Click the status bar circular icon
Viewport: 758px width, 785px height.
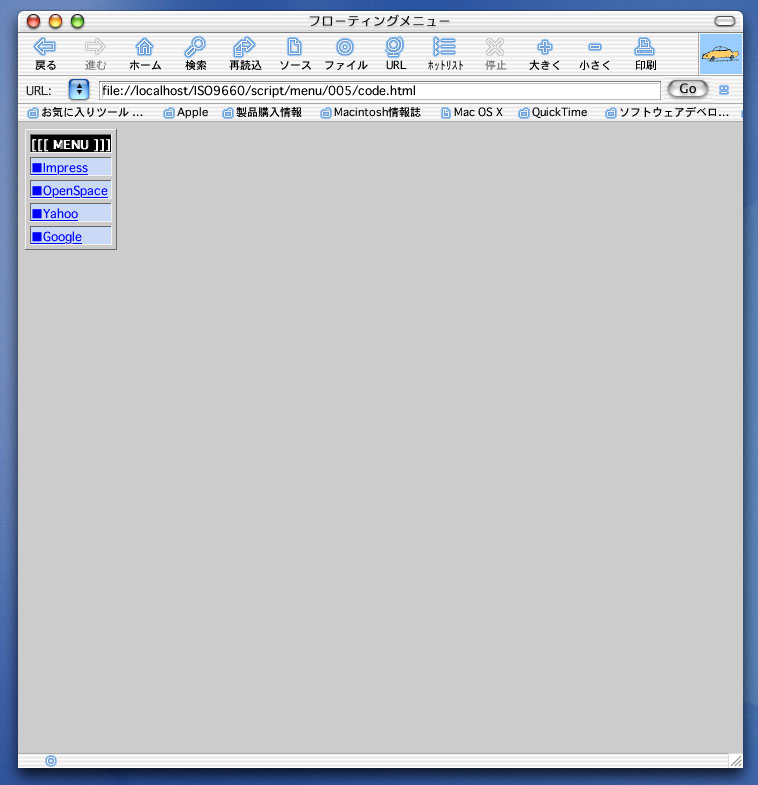click(x=51, y=761)
